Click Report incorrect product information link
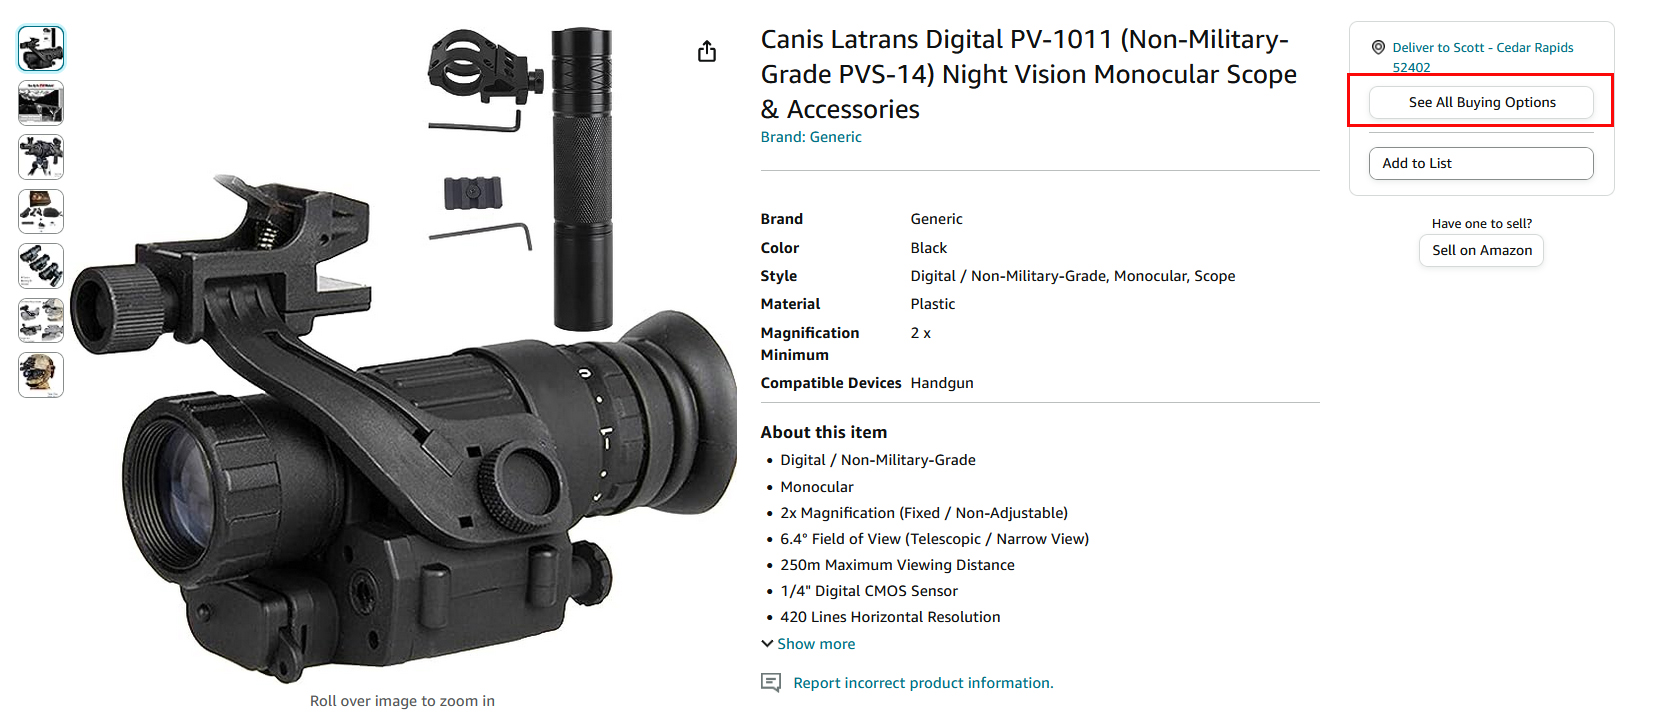Viewport: 1659px width, 723px height. pyautogui.click(x=923, y=683)
